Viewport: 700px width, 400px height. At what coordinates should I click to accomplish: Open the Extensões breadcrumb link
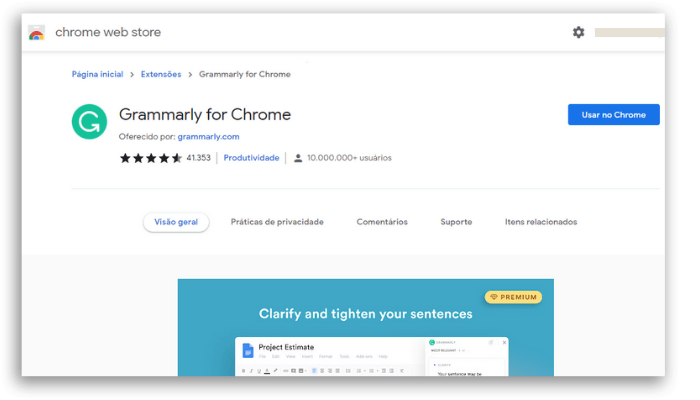[161, 74]
